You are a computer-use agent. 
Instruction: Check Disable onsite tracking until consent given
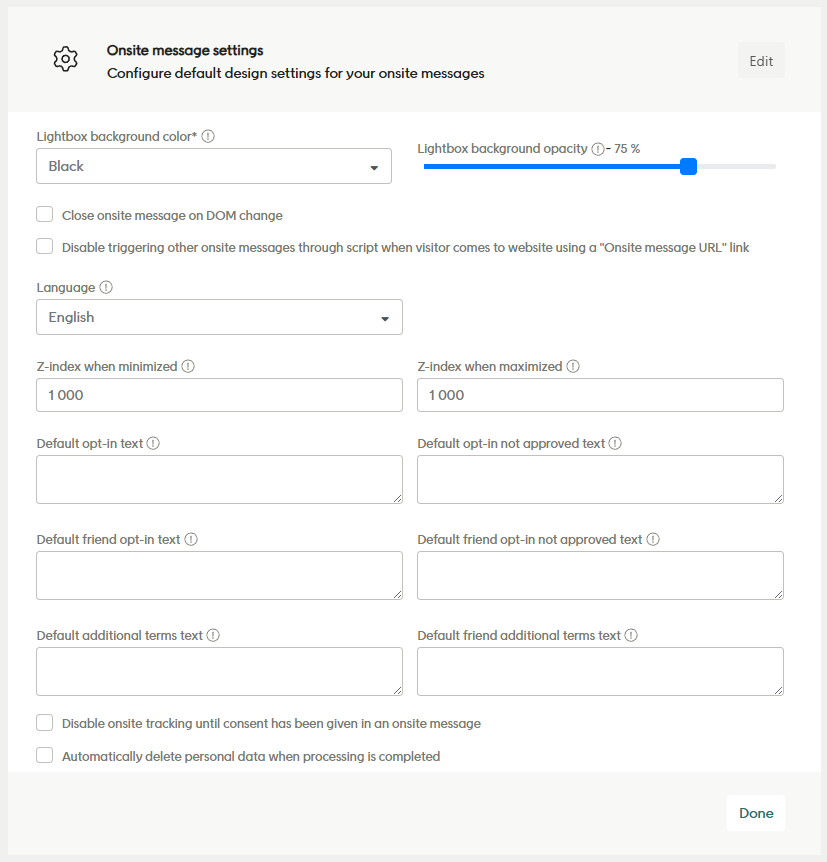[44, 722]
